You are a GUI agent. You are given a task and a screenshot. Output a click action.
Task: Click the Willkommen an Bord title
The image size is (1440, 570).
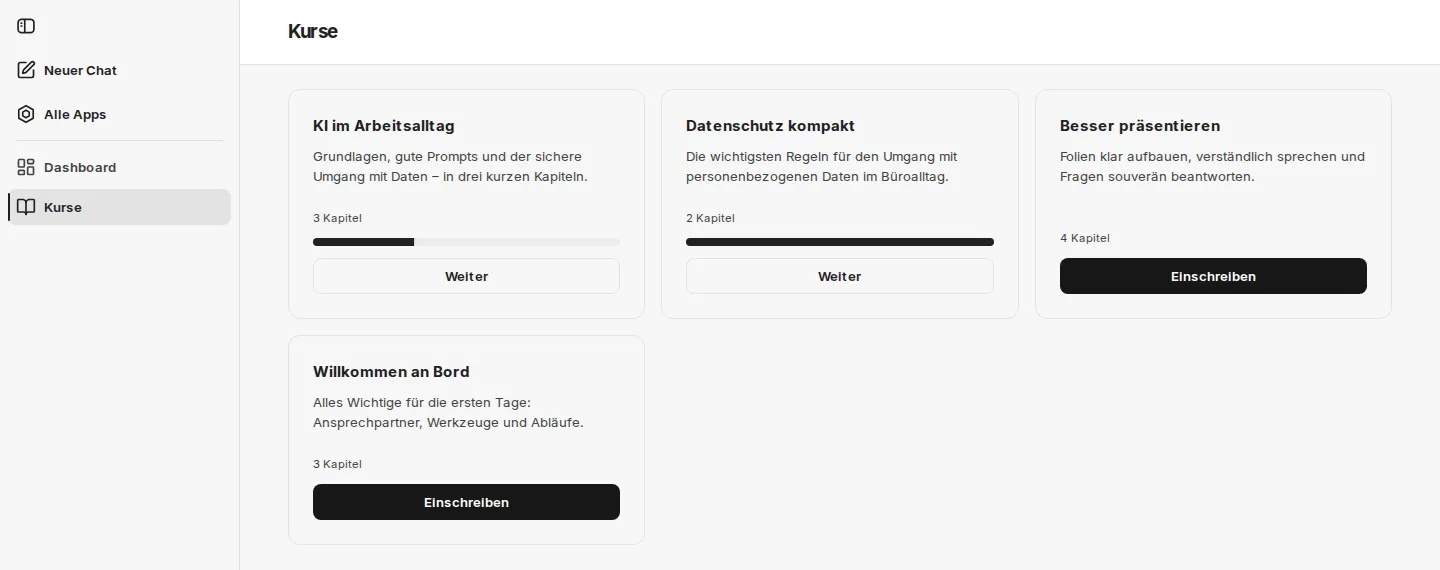pos(391,372)
